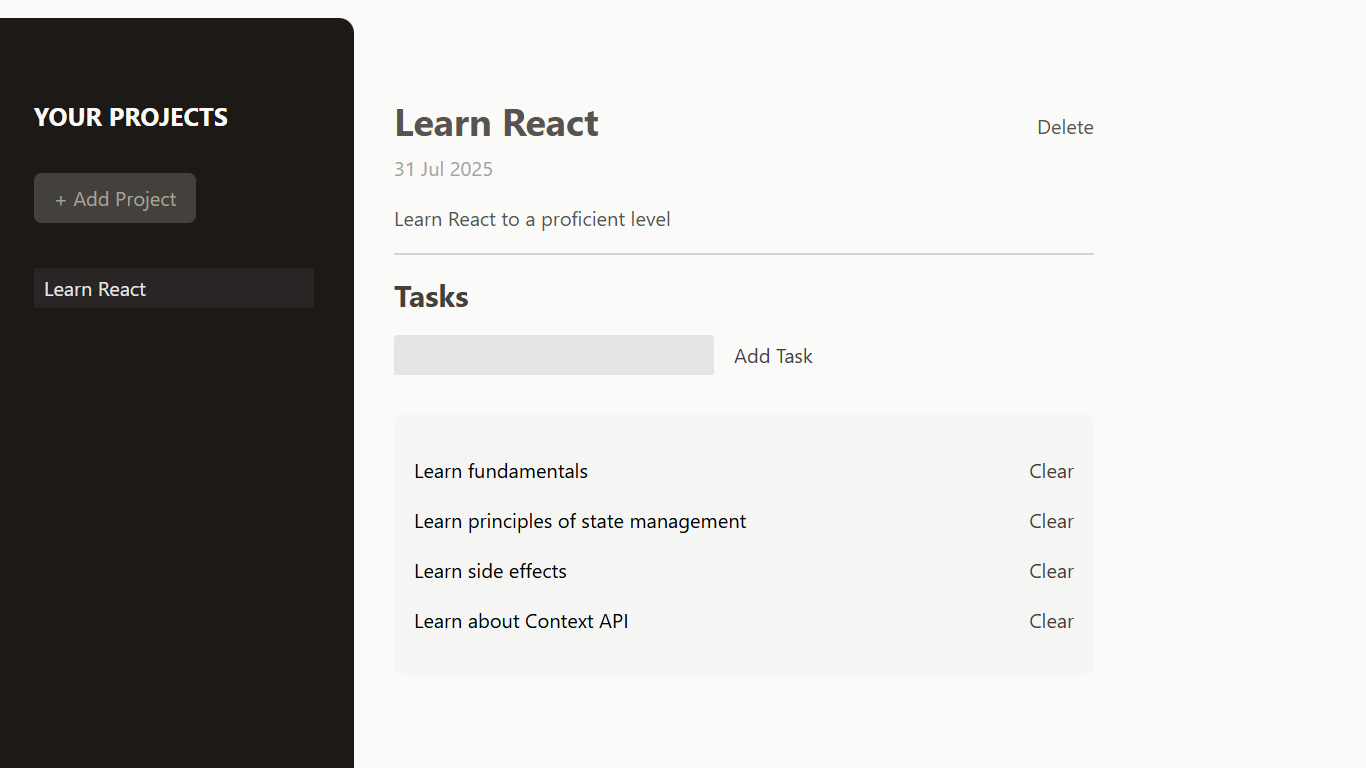
Task: Click the 31 Jul 2025 due date
Action: (x=443, y=169)
